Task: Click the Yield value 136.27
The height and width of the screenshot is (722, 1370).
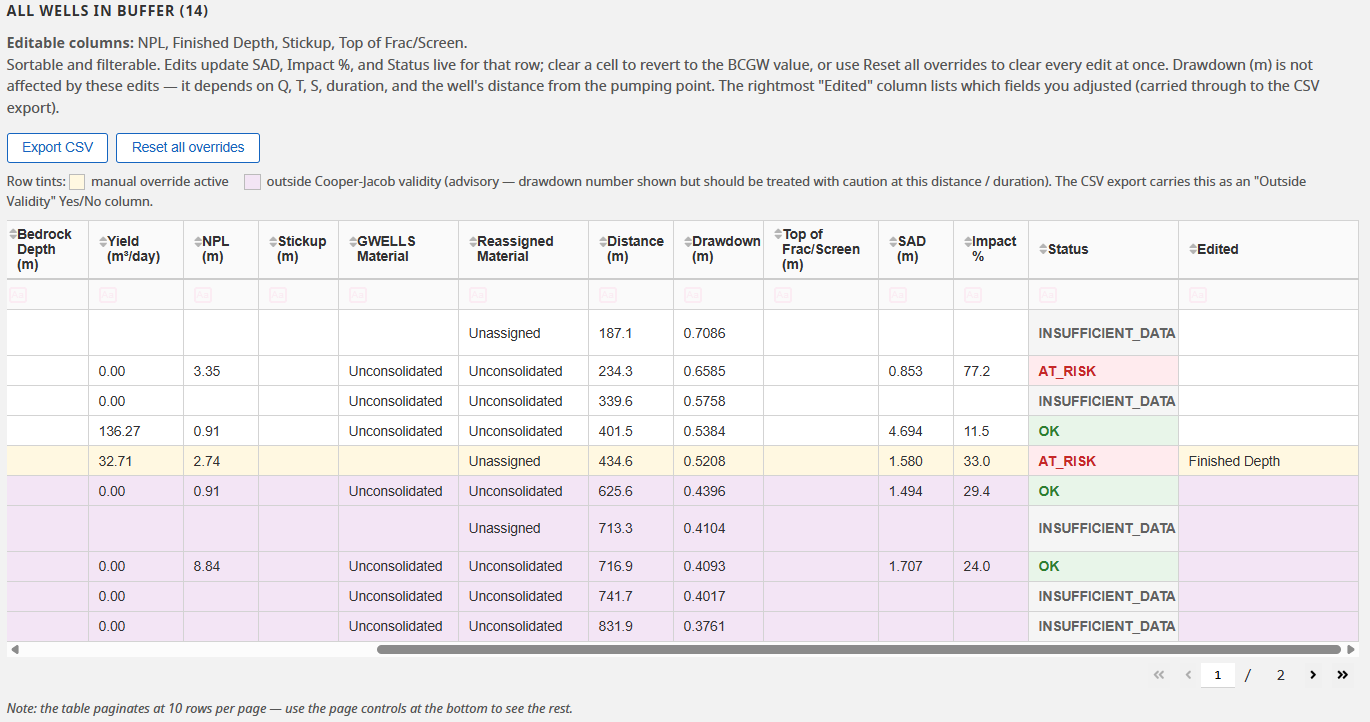Action: 118,431
